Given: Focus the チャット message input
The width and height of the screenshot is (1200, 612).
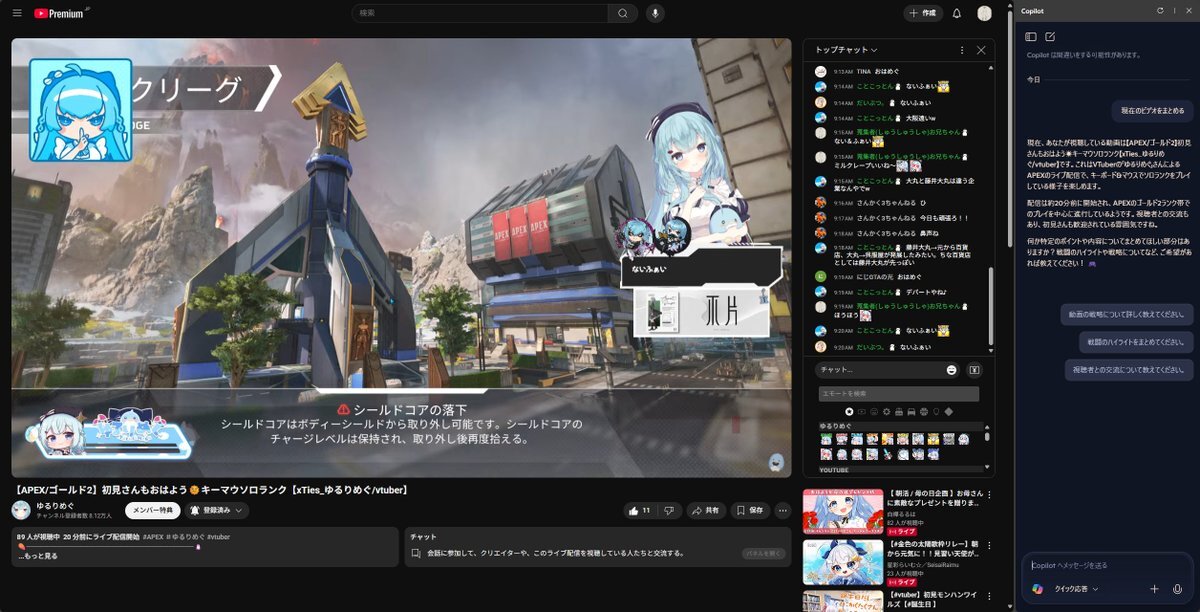Looking at the screenshot, I should tap(880, 370).
